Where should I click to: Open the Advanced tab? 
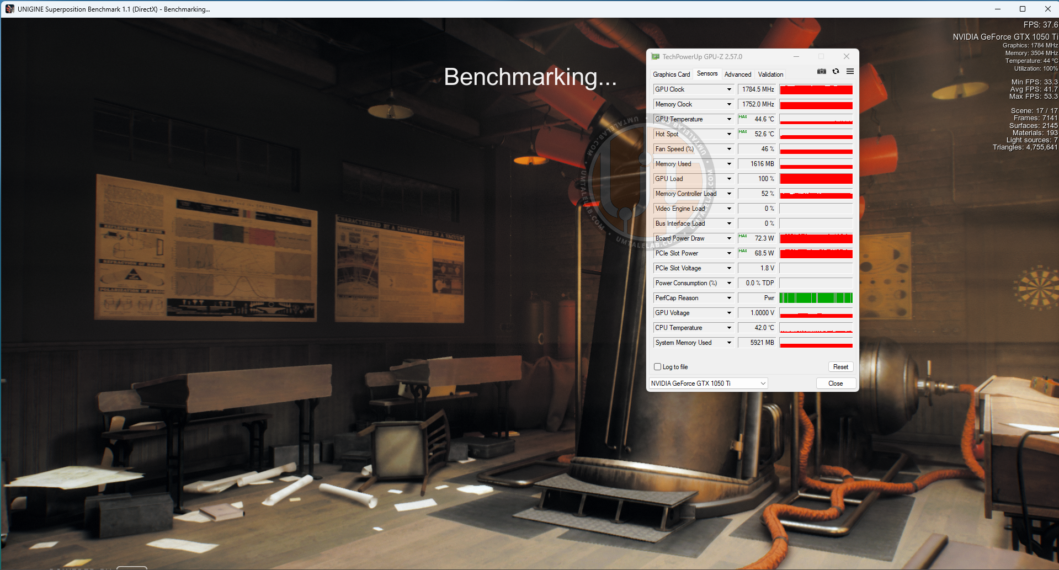(738, 74)
